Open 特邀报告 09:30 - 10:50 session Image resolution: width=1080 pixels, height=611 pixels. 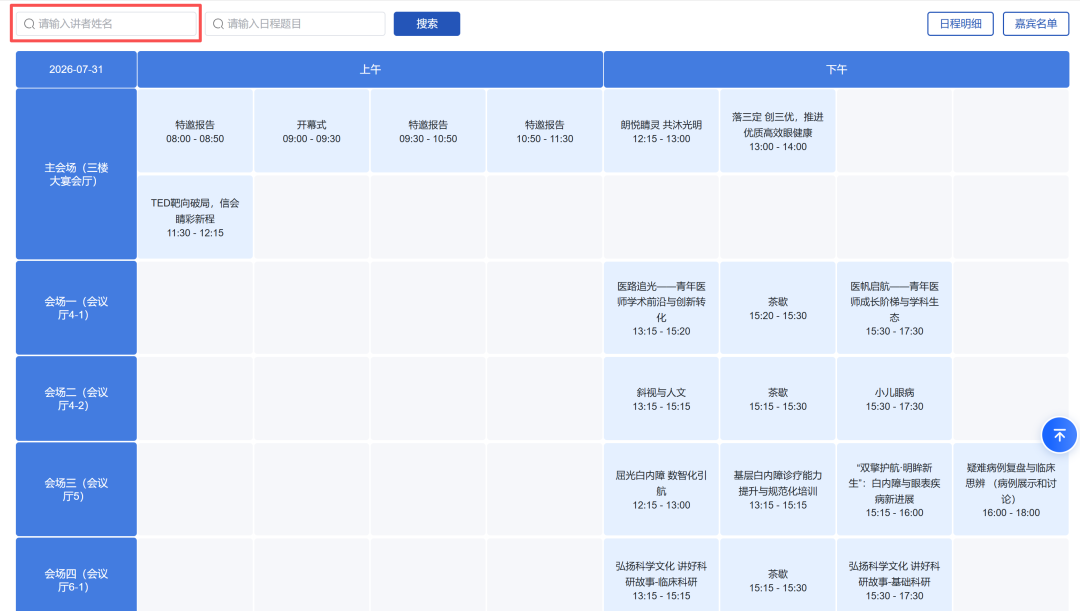(x=428, y=131)
